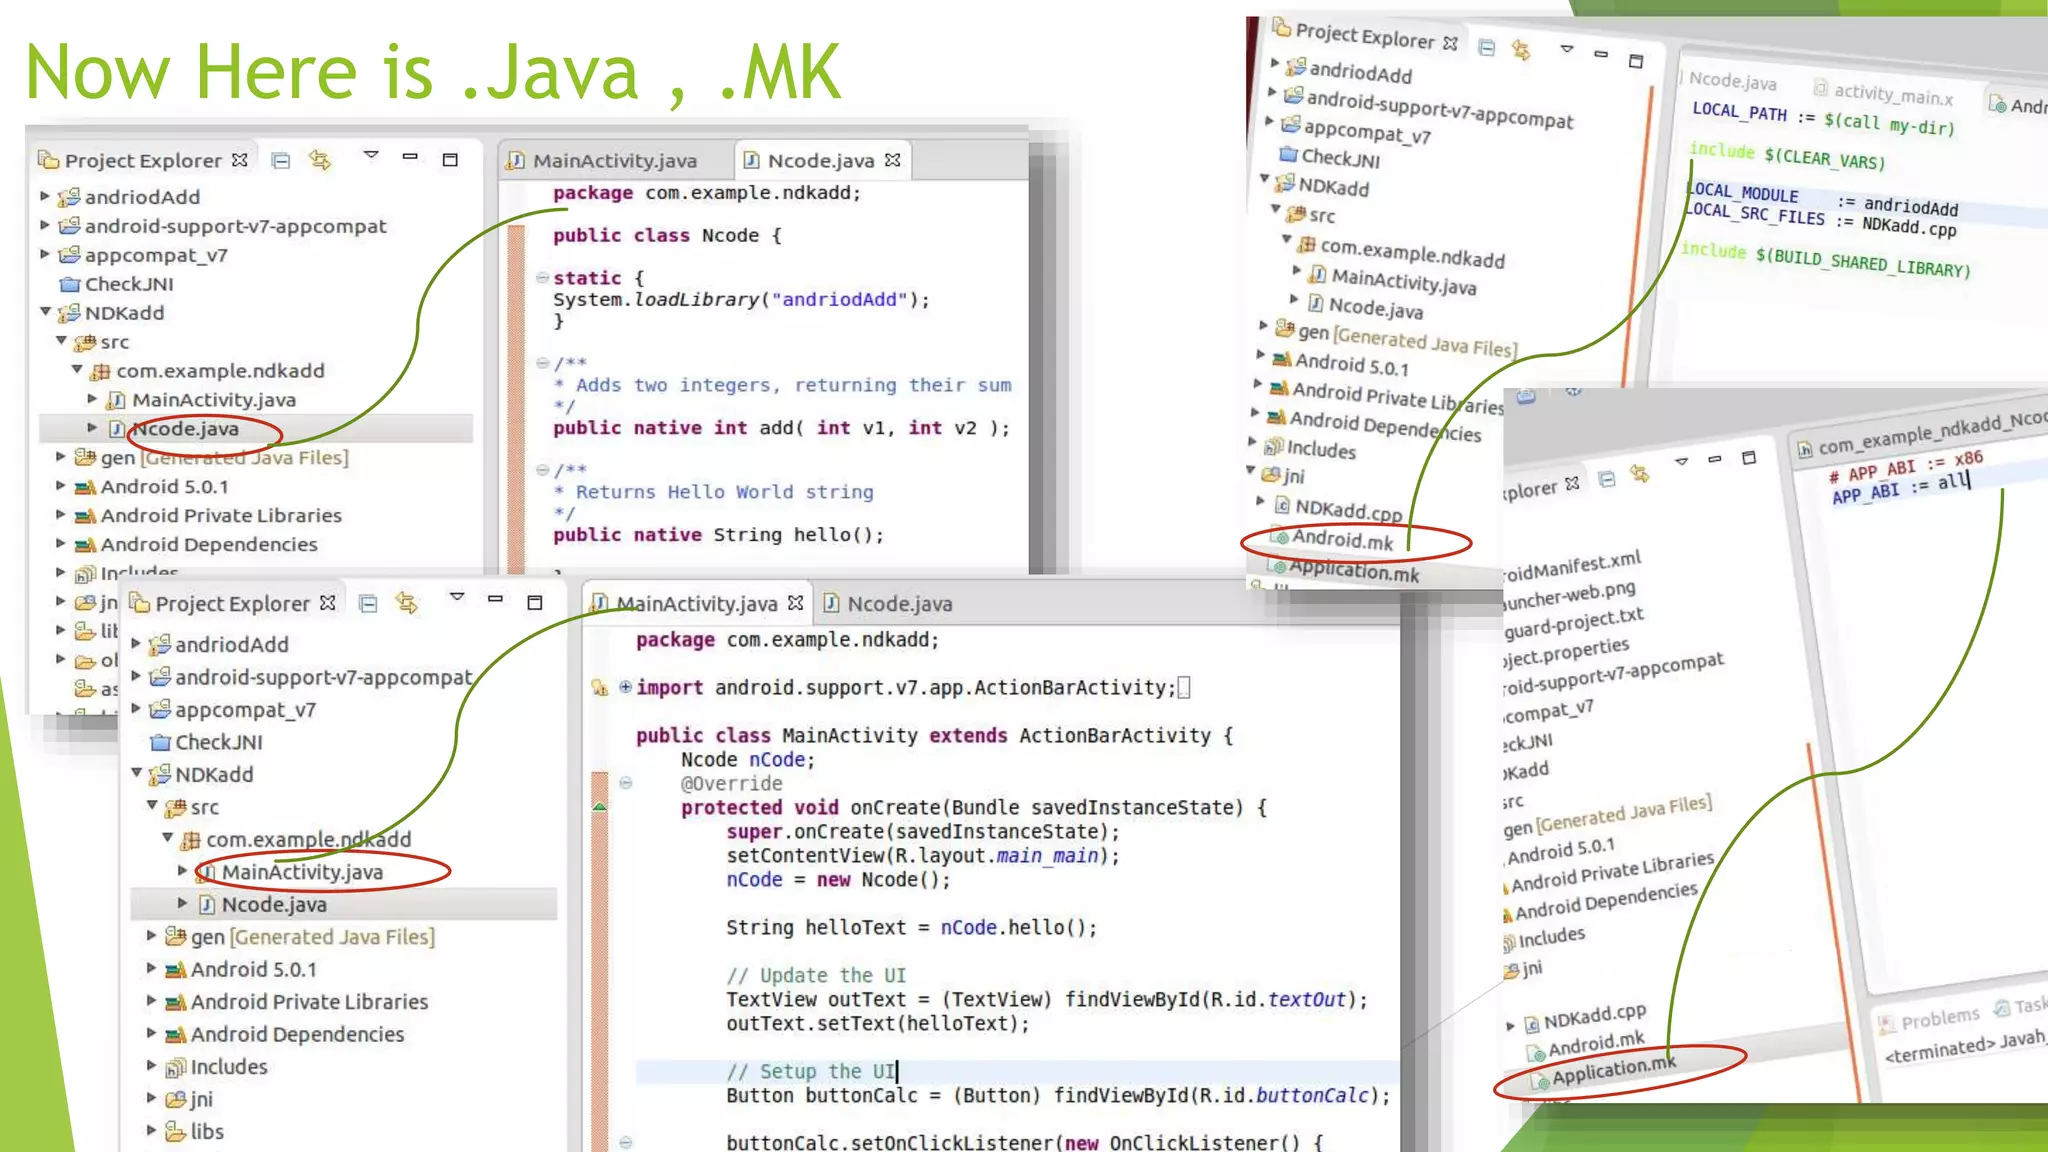Switch to activity_main.x tab in tilted window
The width and height of the screenshot is (2048, 1152).
[1884, 94]
